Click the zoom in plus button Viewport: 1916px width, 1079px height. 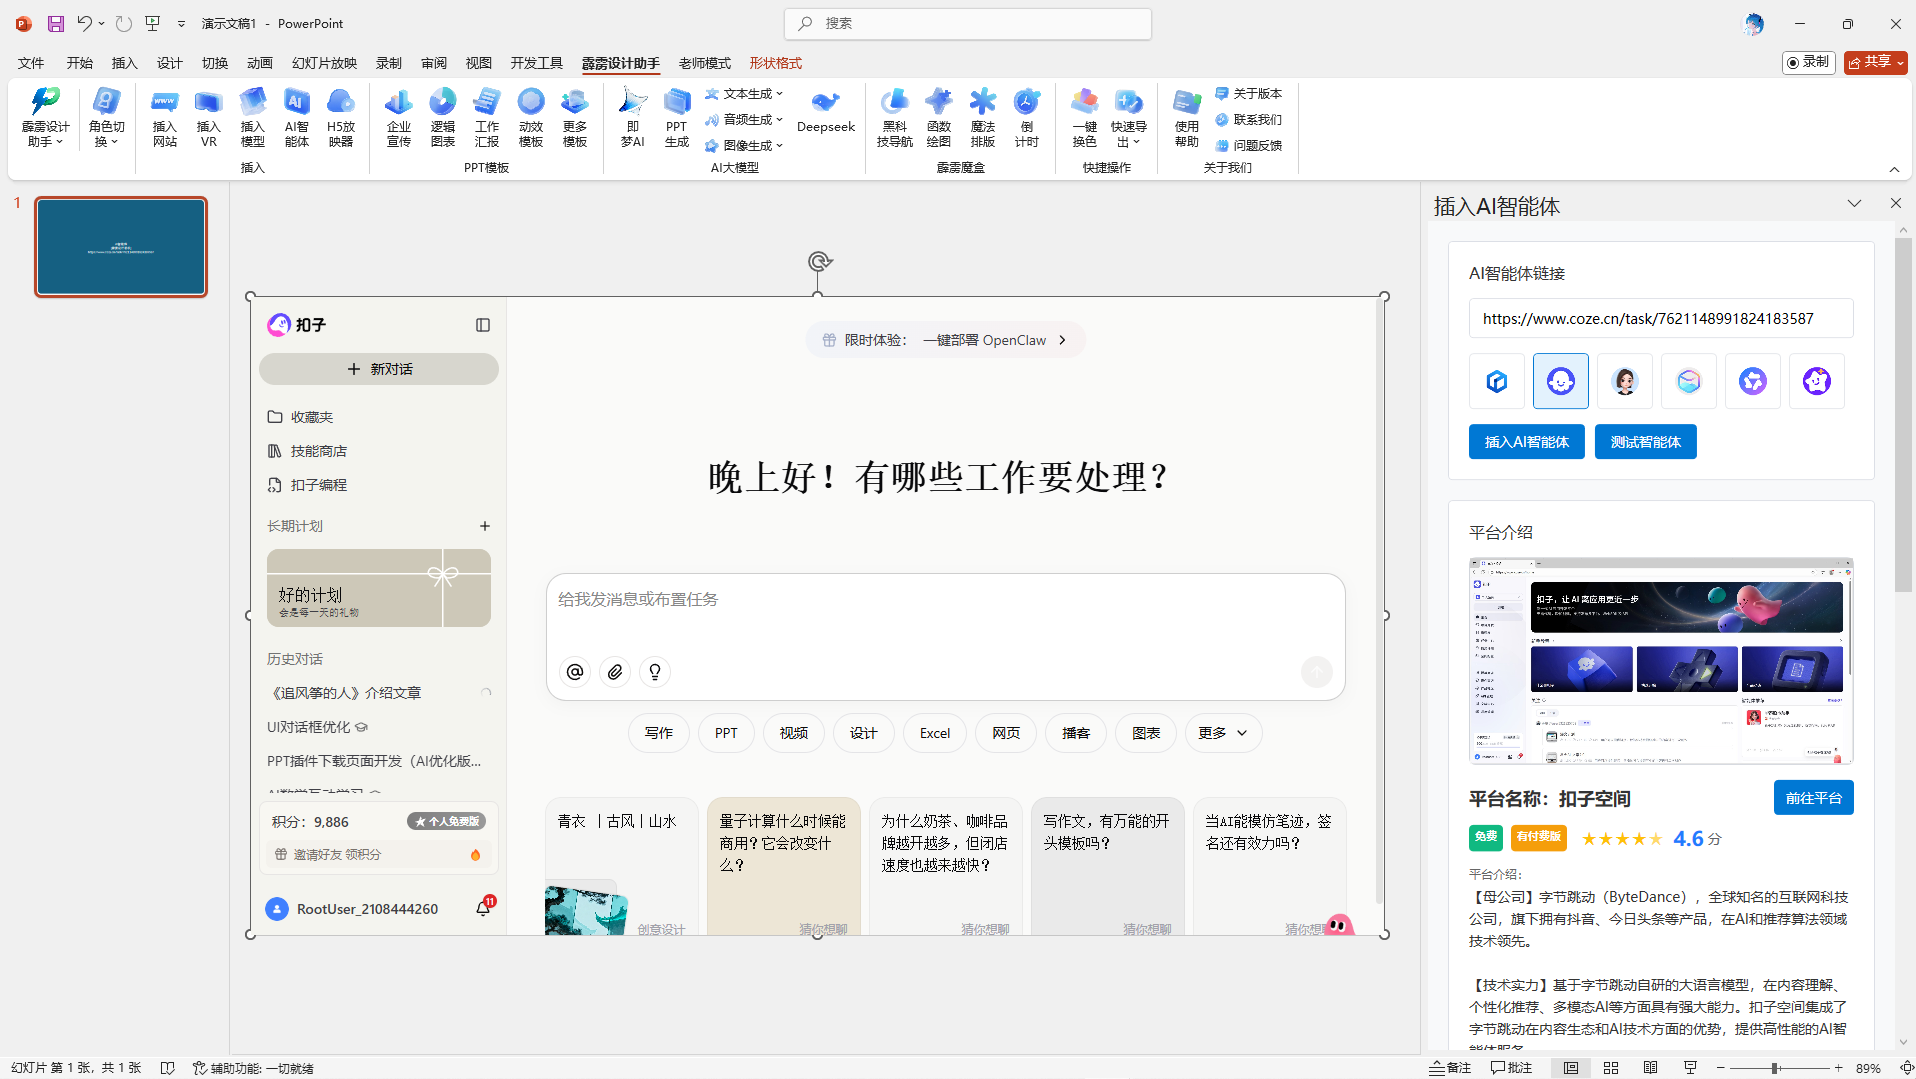pyautogui.click(x=1838, y=1068)
